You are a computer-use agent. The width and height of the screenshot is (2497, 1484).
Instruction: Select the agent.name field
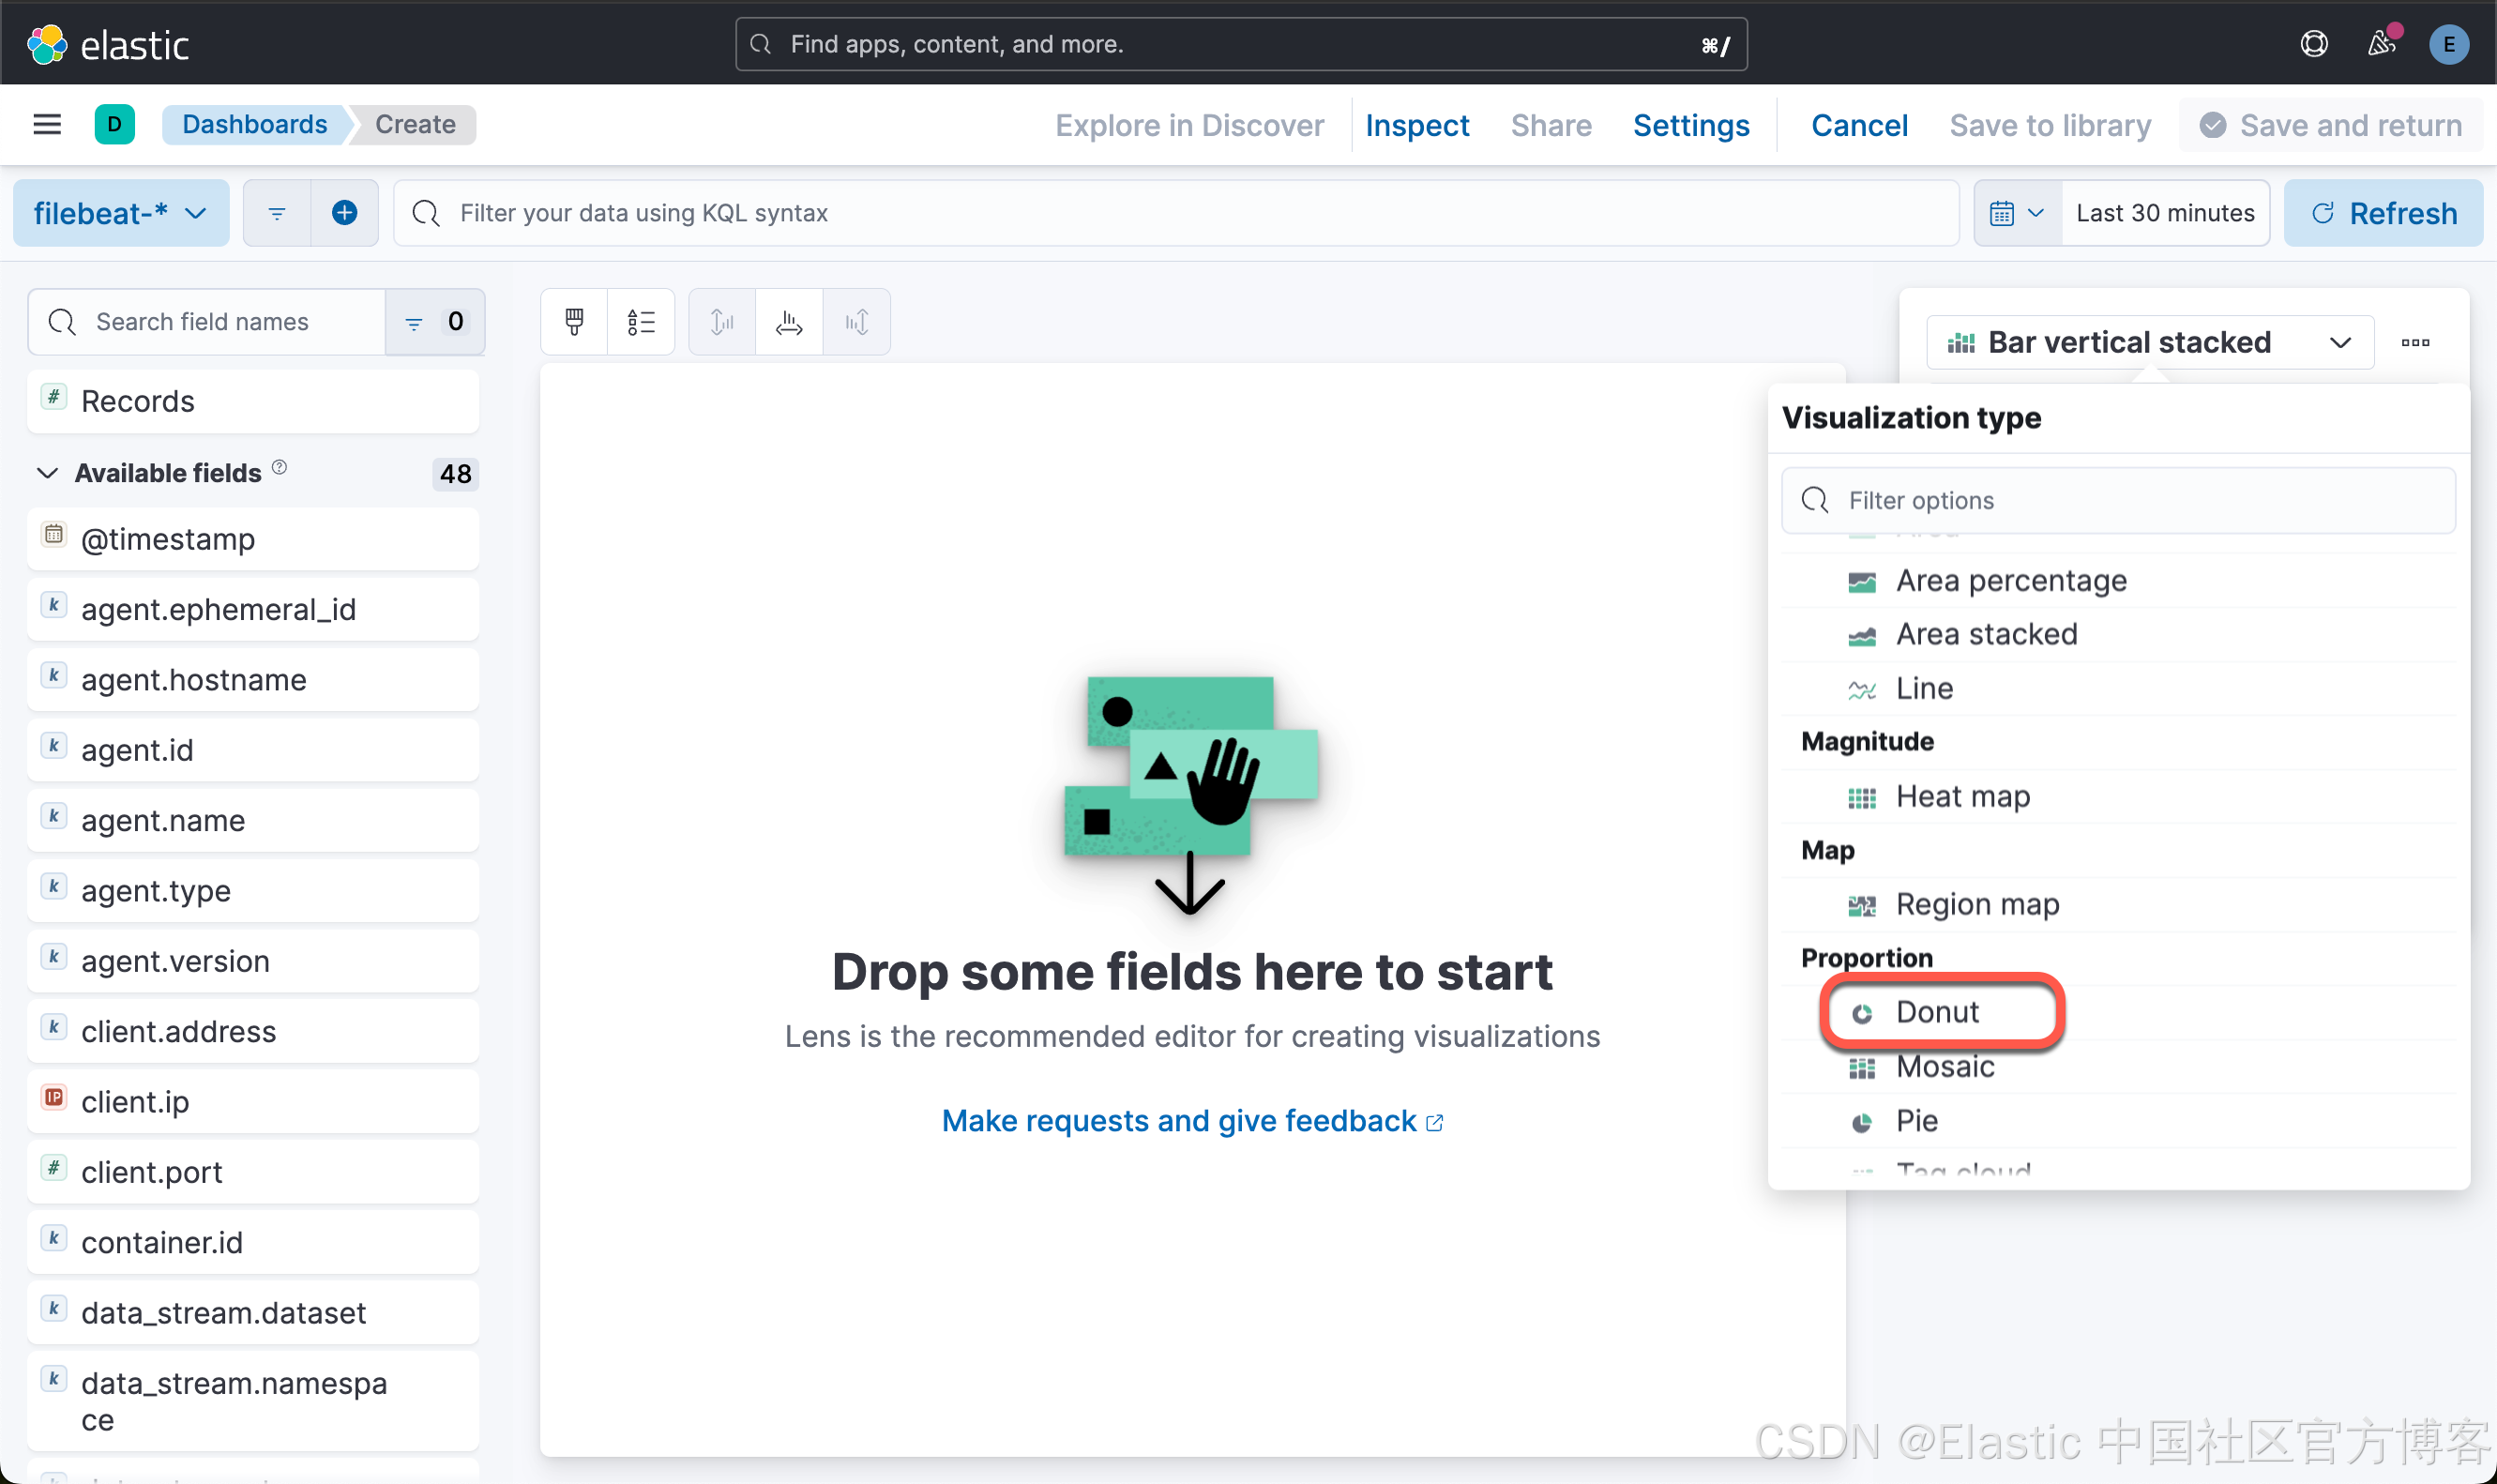point(253,820)
